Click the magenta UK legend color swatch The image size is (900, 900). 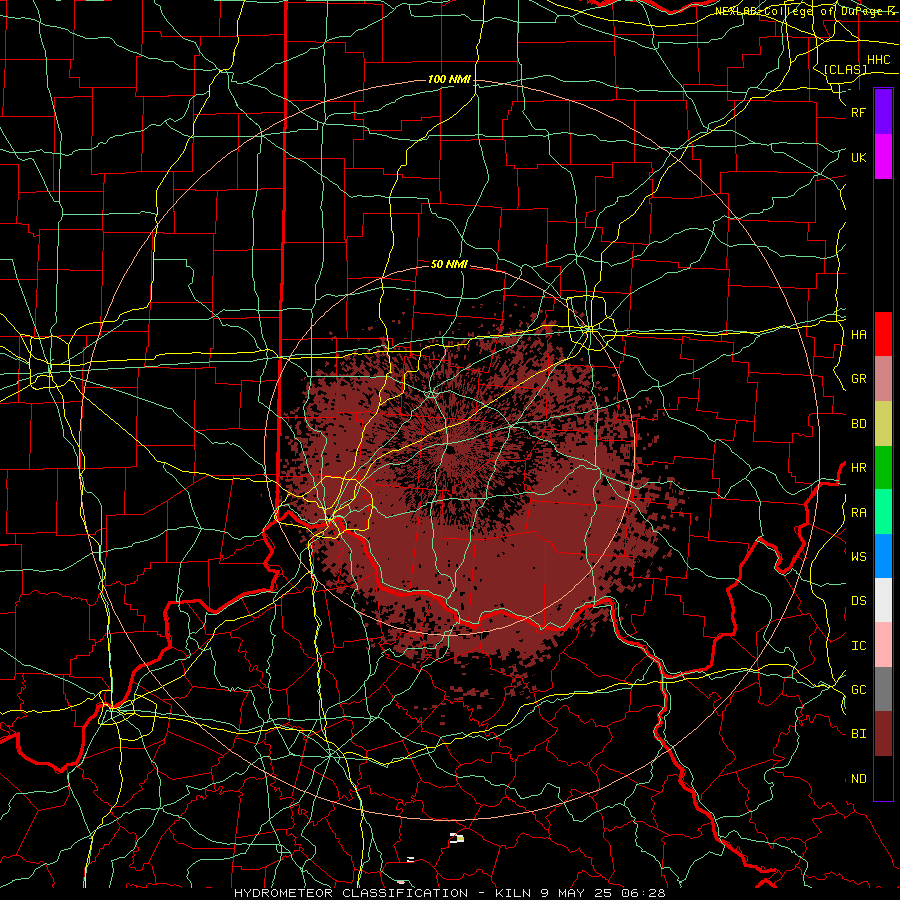[883, 157]
